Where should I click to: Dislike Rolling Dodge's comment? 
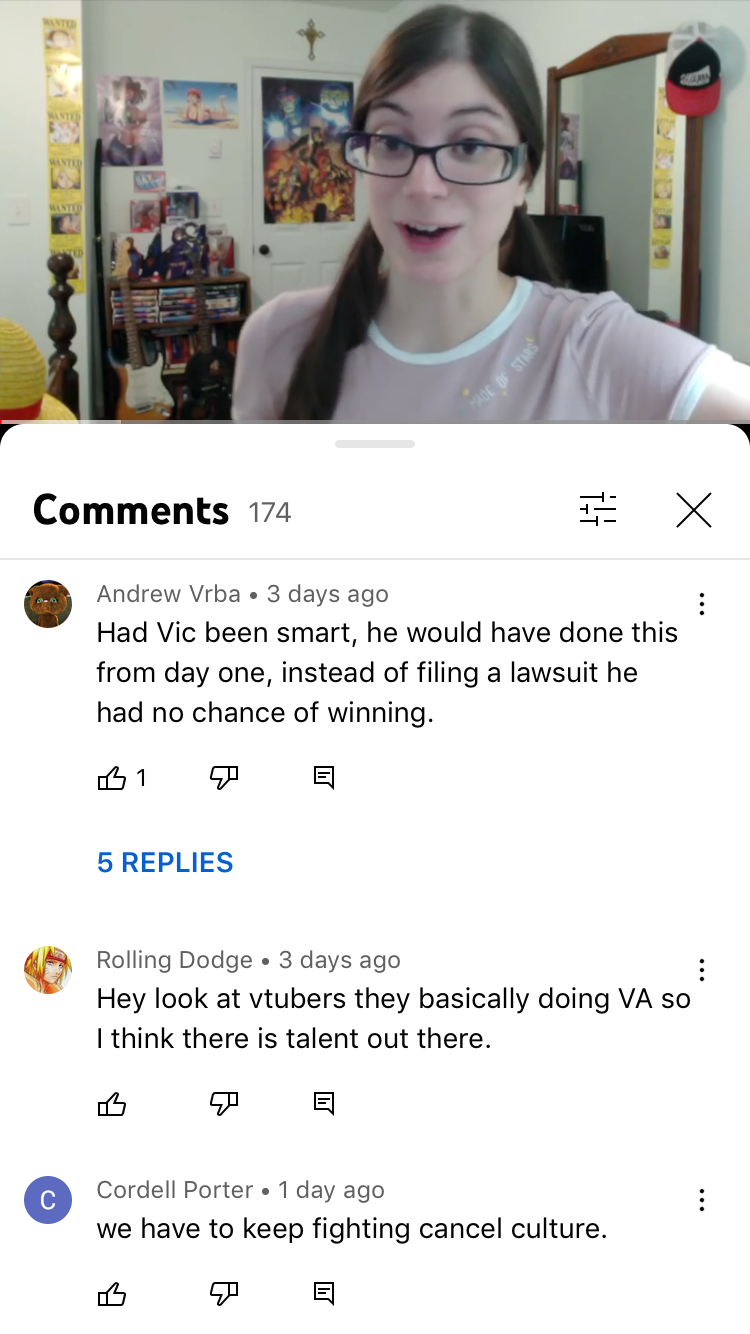[224, 1103]
